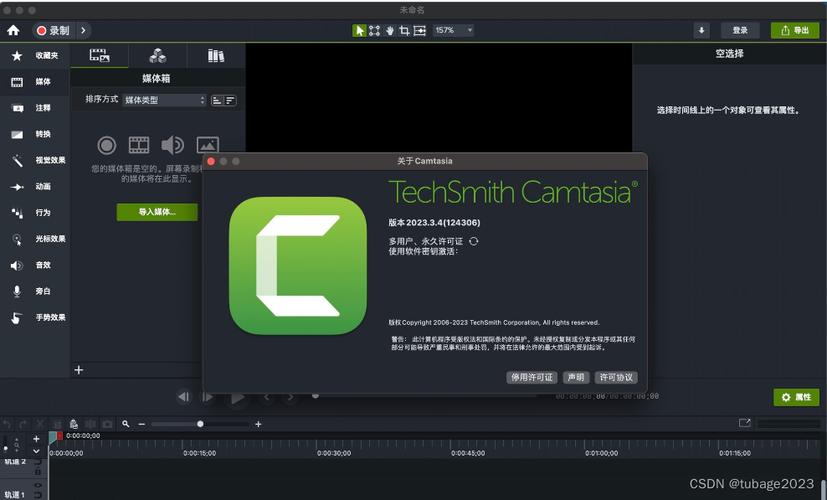Click the refresh icon next to 永久许可证
Viewport: 827px width, 500px height.
click(x=474, y=241)
